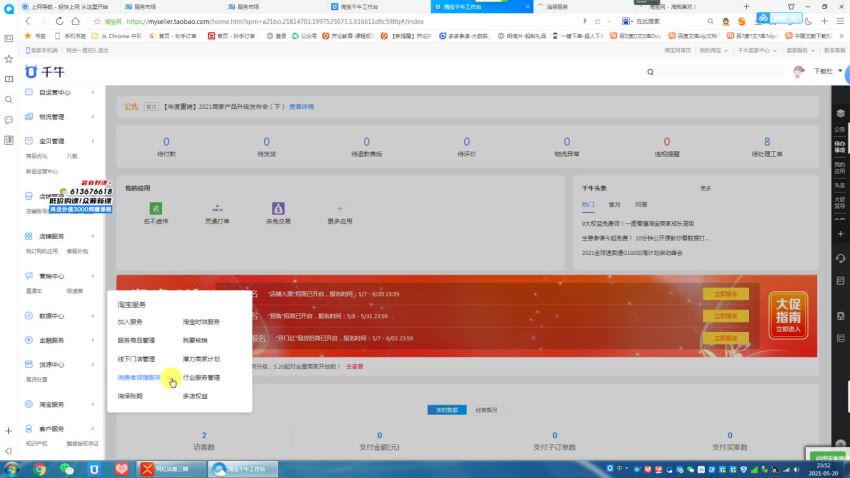The image size is (850, 478).
Task: Select the highlighted 消费者保障服务 menu entry
Action: coord(139,377)
